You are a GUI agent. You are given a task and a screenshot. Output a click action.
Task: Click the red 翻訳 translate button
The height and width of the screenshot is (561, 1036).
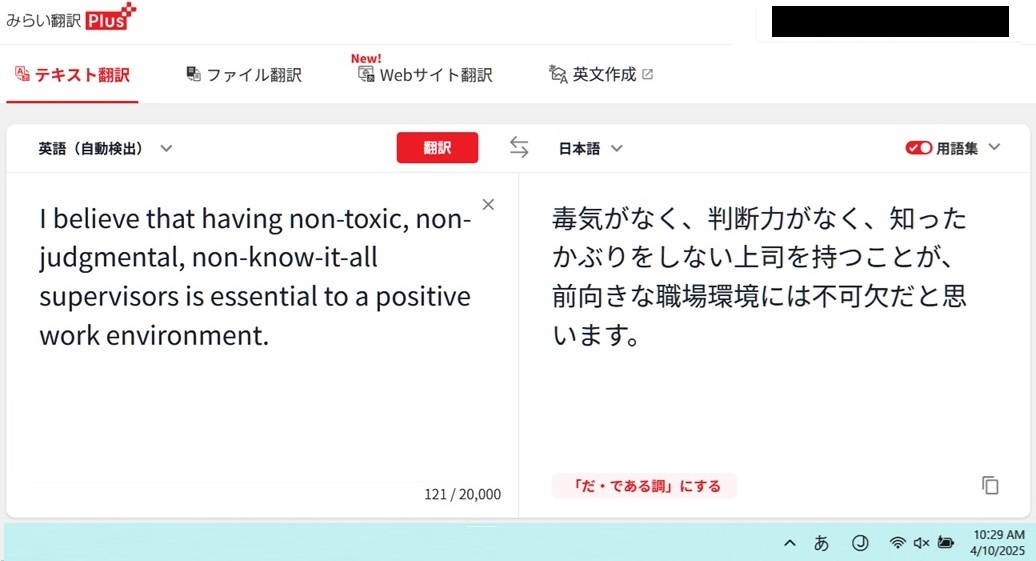(437, 147)
